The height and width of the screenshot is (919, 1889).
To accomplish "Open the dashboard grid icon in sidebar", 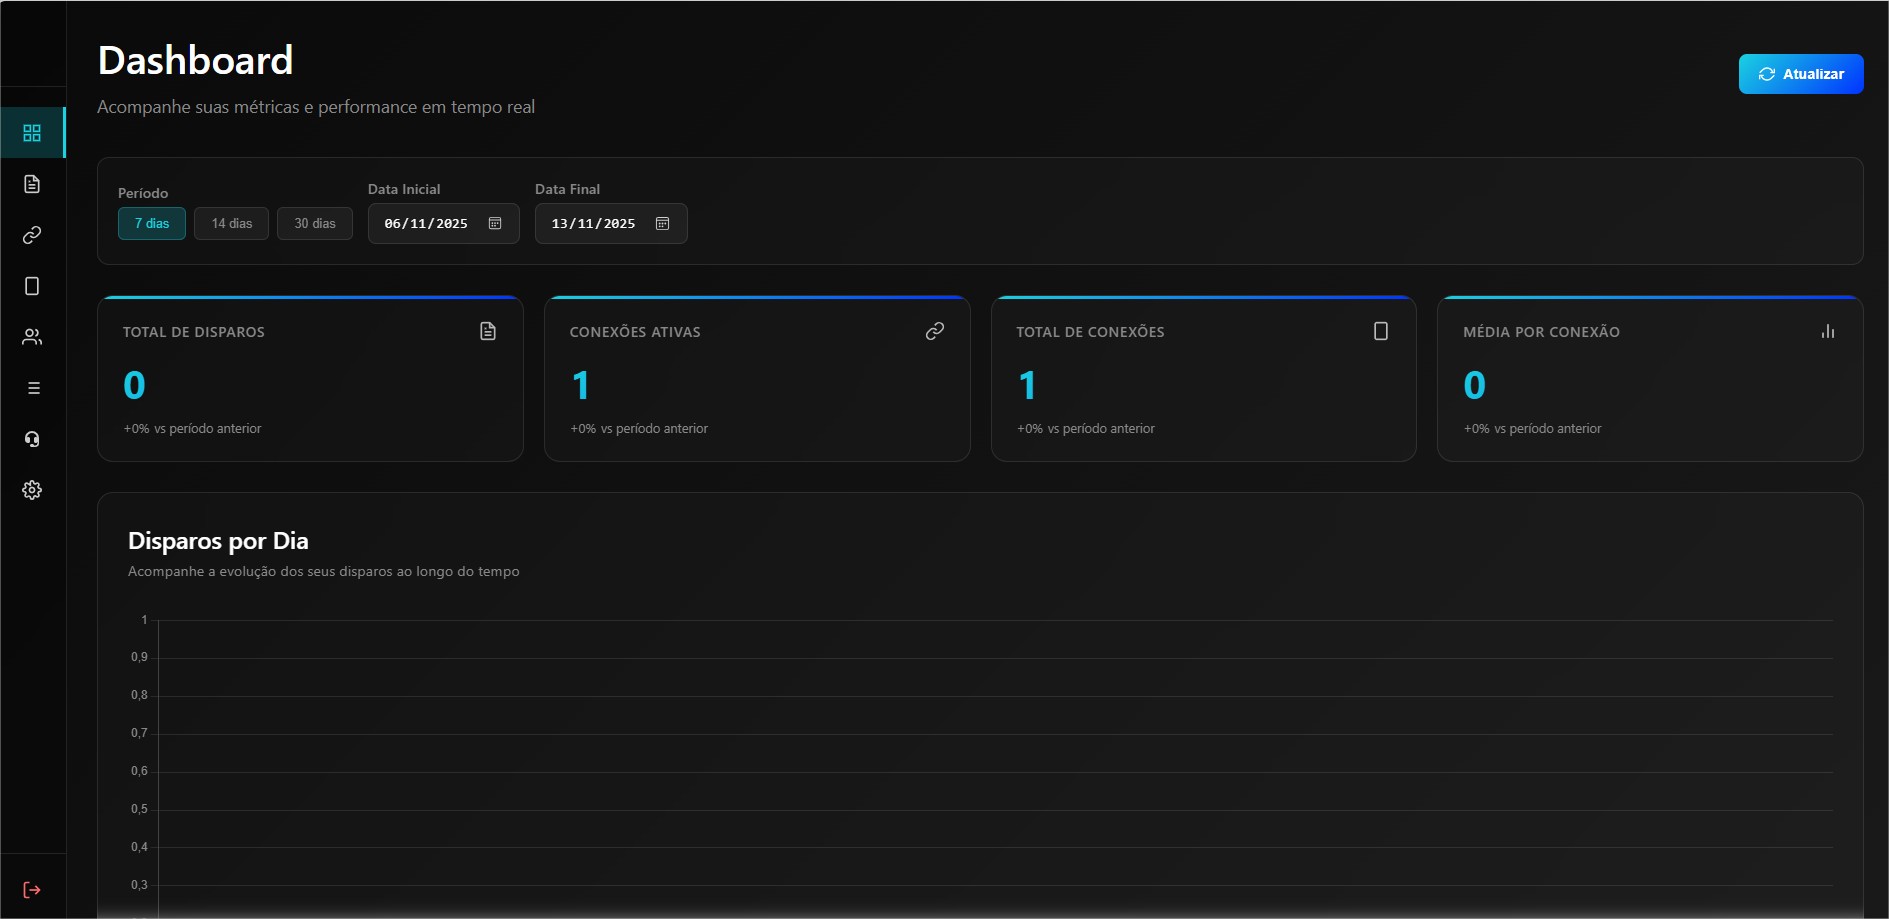I will click(x=32, y=133).
